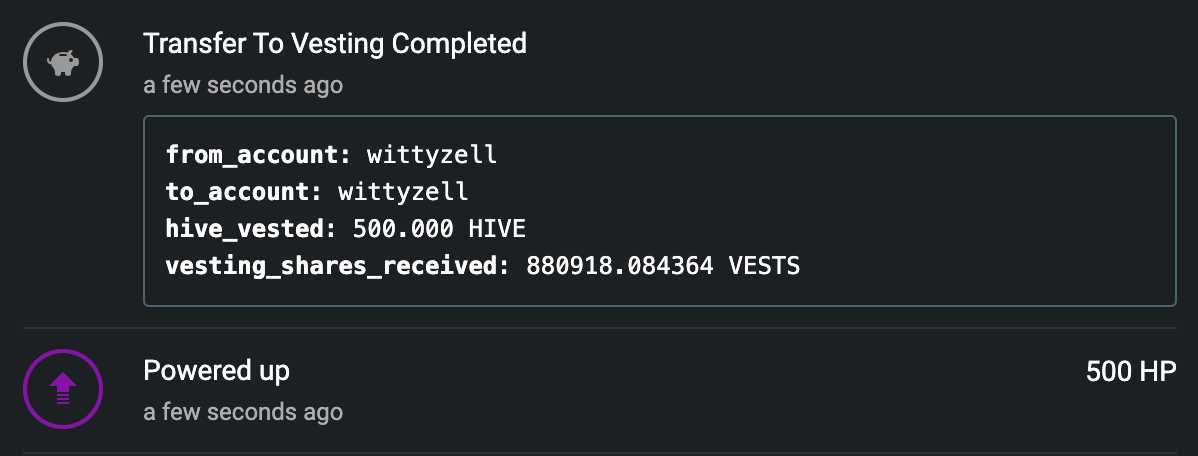Click the blank space between Powered up and 500 HP
1198x456 pixels.
click(x=688, y=371)
